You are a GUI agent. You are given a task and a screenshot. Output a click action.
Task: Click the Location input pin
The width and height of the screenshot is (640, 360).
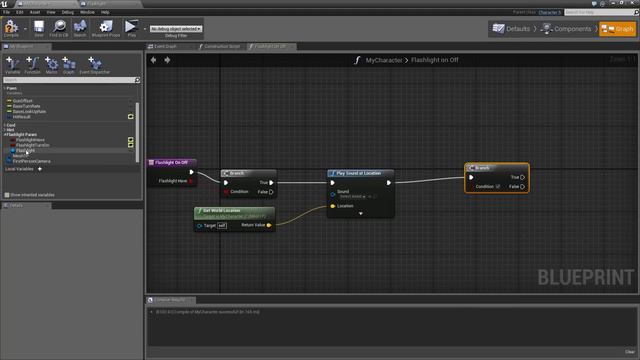pos(333,206)
